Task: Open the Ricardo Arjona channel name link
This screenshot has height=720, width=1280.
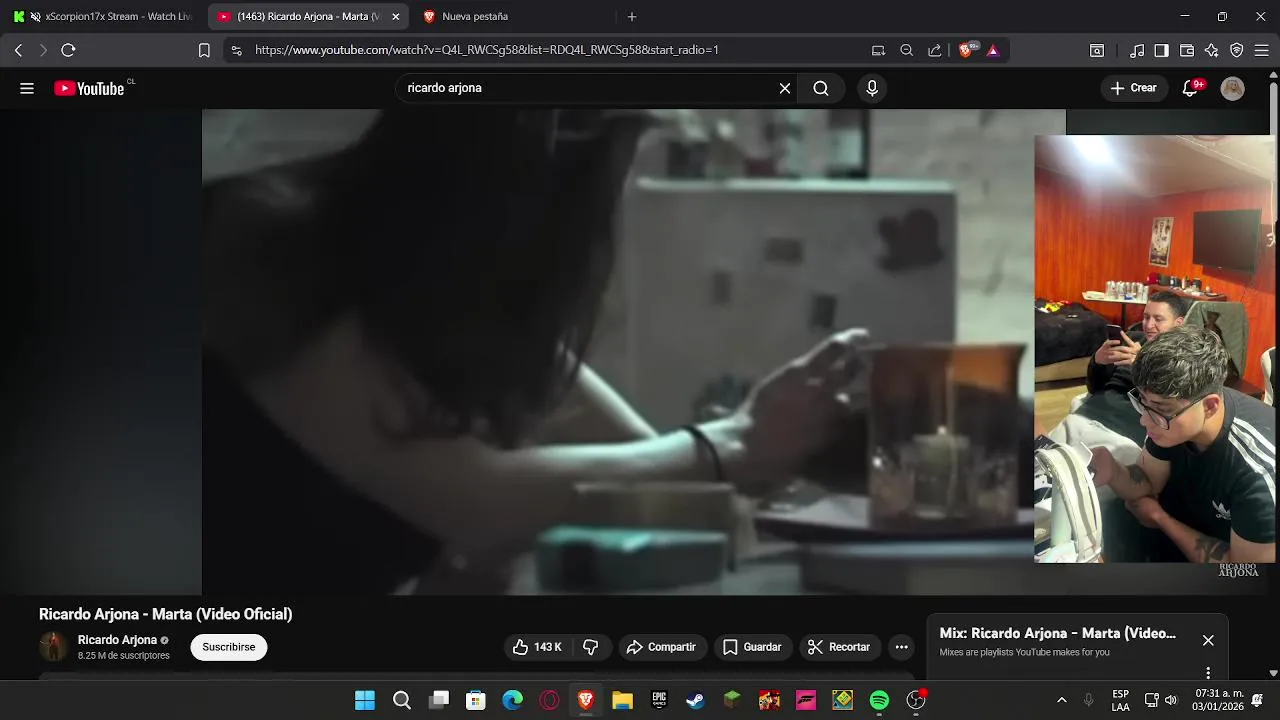Action: point(117,640)
